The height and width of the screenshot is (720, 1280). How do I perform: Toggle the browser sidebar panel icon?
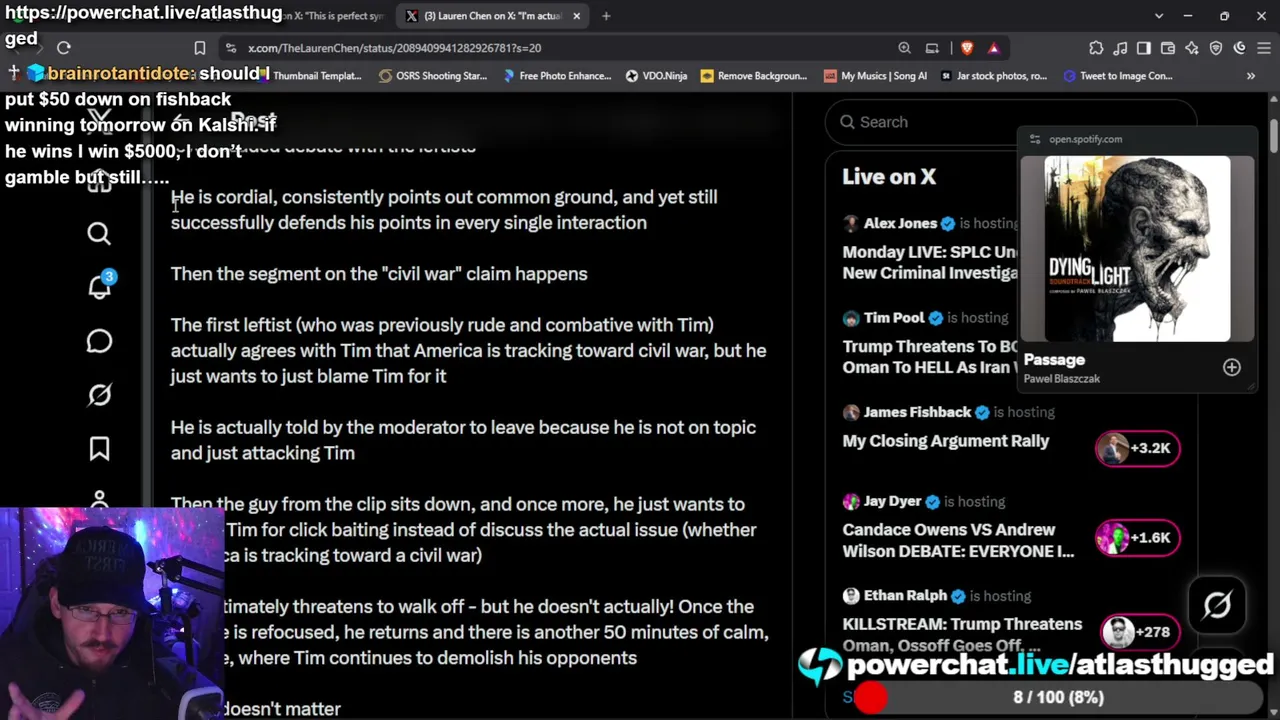tap(1144, 47)
